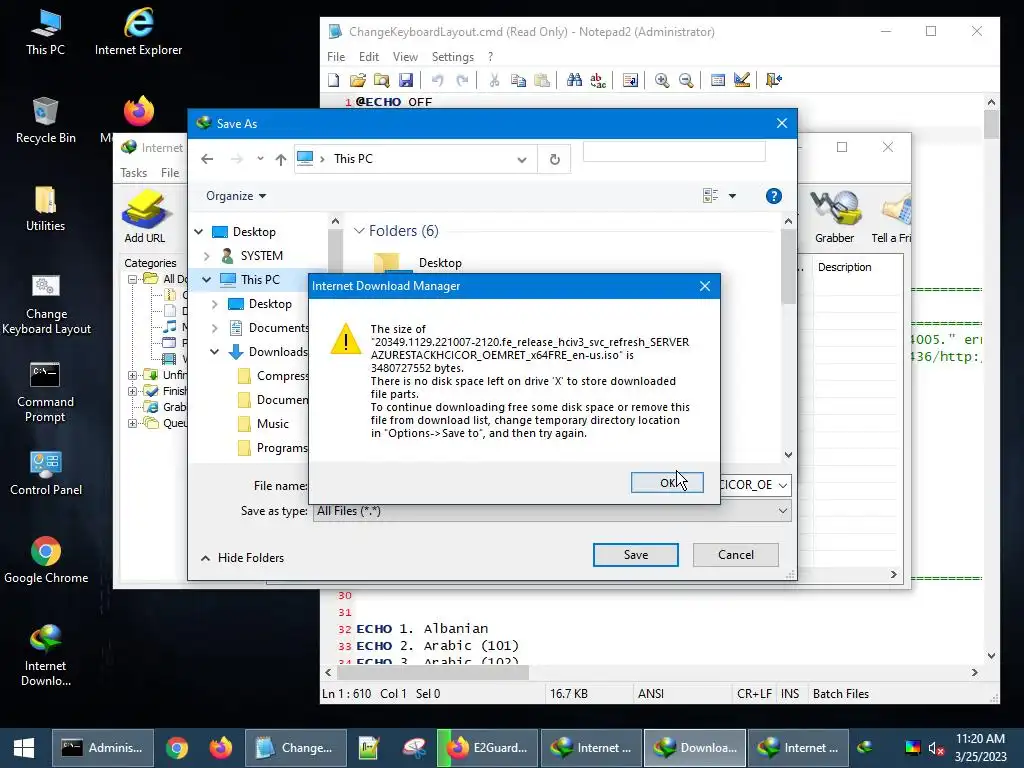Click Notepad2 Find binoculars icon

[574, 80]
